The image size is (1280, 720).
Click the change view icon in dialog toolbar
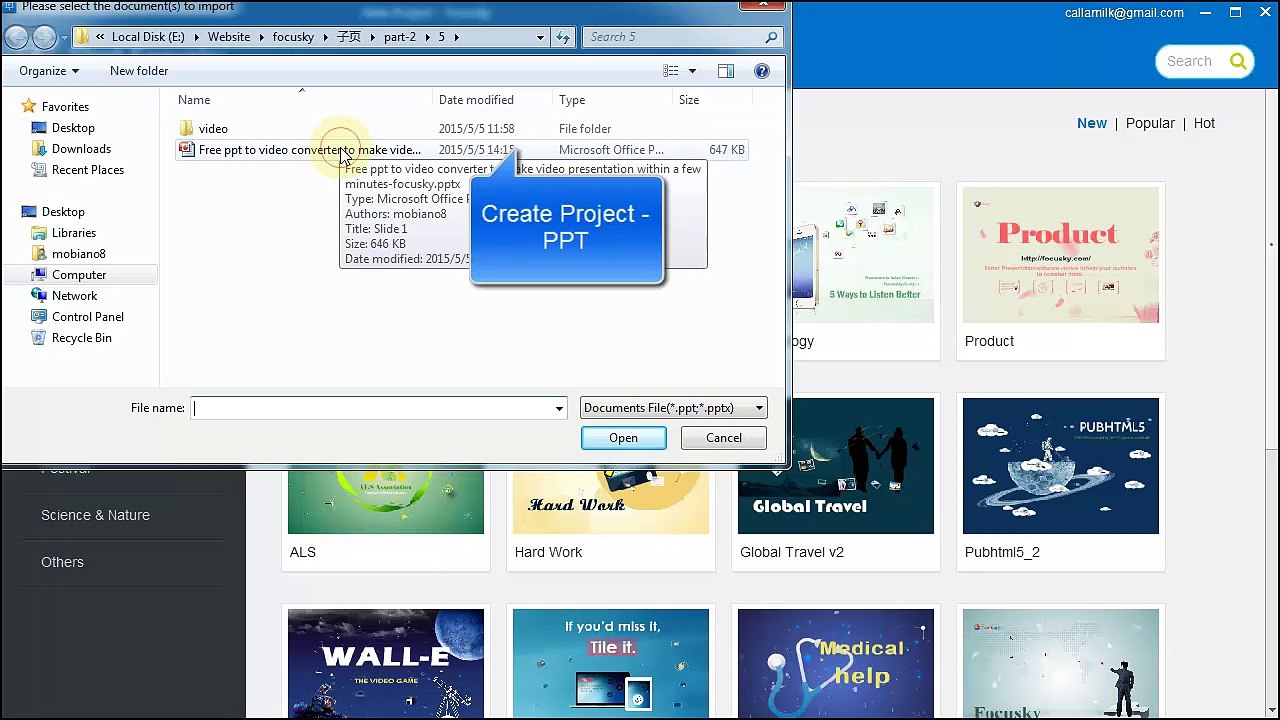[671, 71]
